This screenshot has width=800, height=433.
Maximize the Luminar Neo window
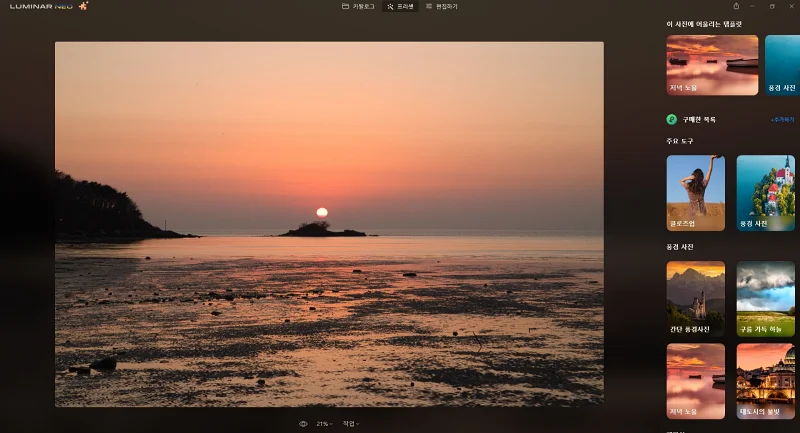(772, 6)
